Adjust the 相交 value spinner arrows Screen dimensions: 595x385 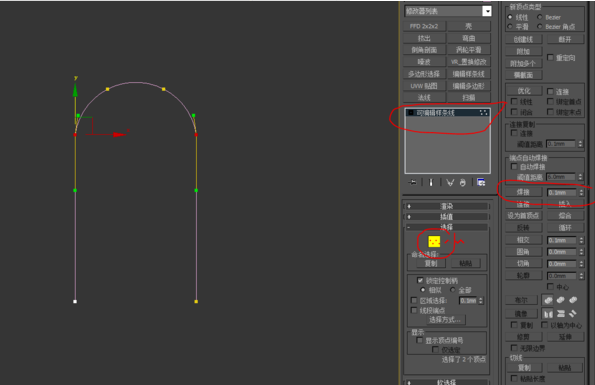pos(581,240)
